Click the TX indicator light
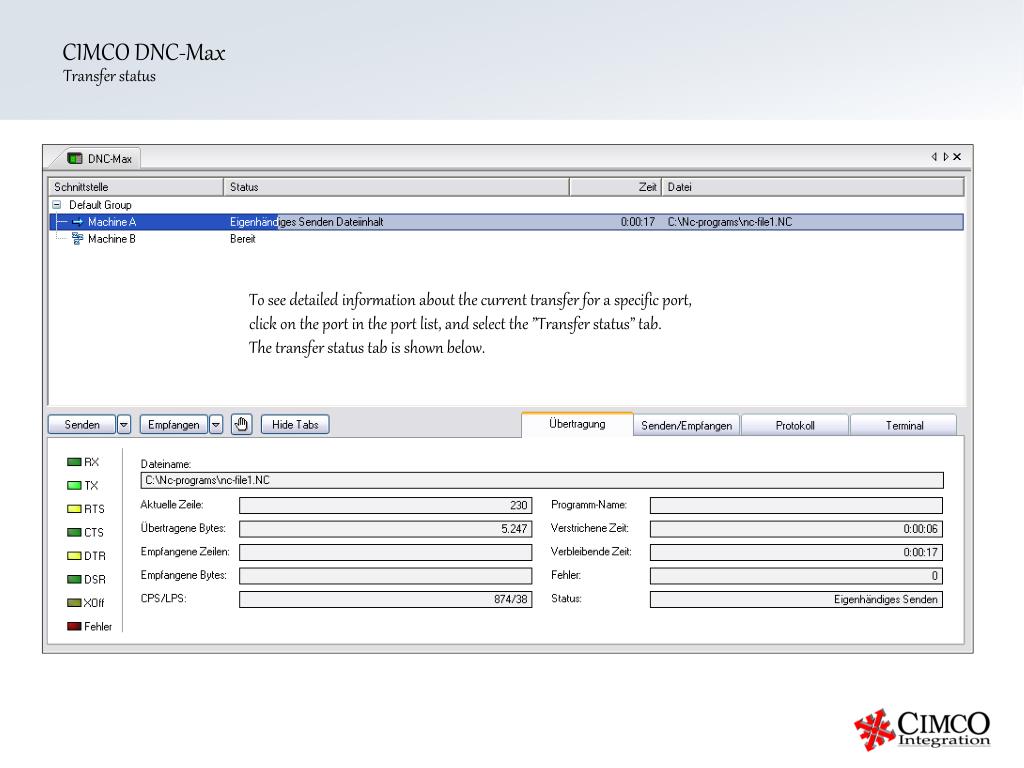 click(x=74, y=486)
